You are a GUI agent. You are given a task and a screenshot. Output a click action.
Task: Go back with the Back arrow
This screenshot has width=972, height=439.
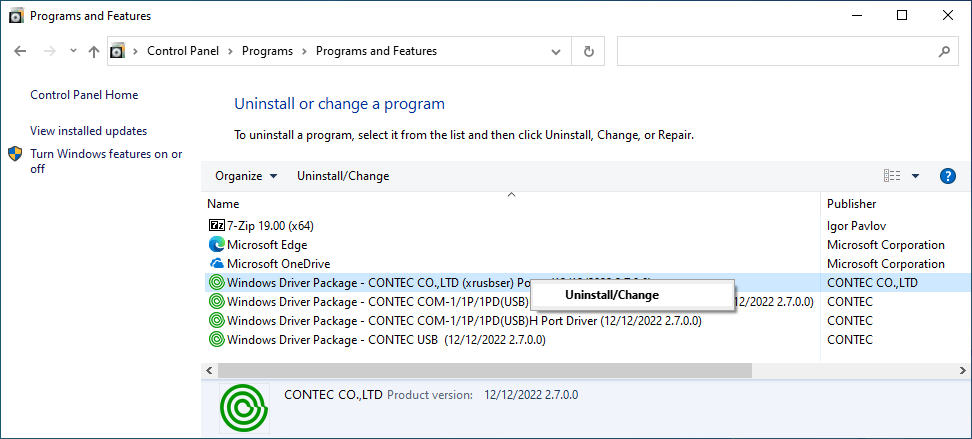[x=20, y=51]
